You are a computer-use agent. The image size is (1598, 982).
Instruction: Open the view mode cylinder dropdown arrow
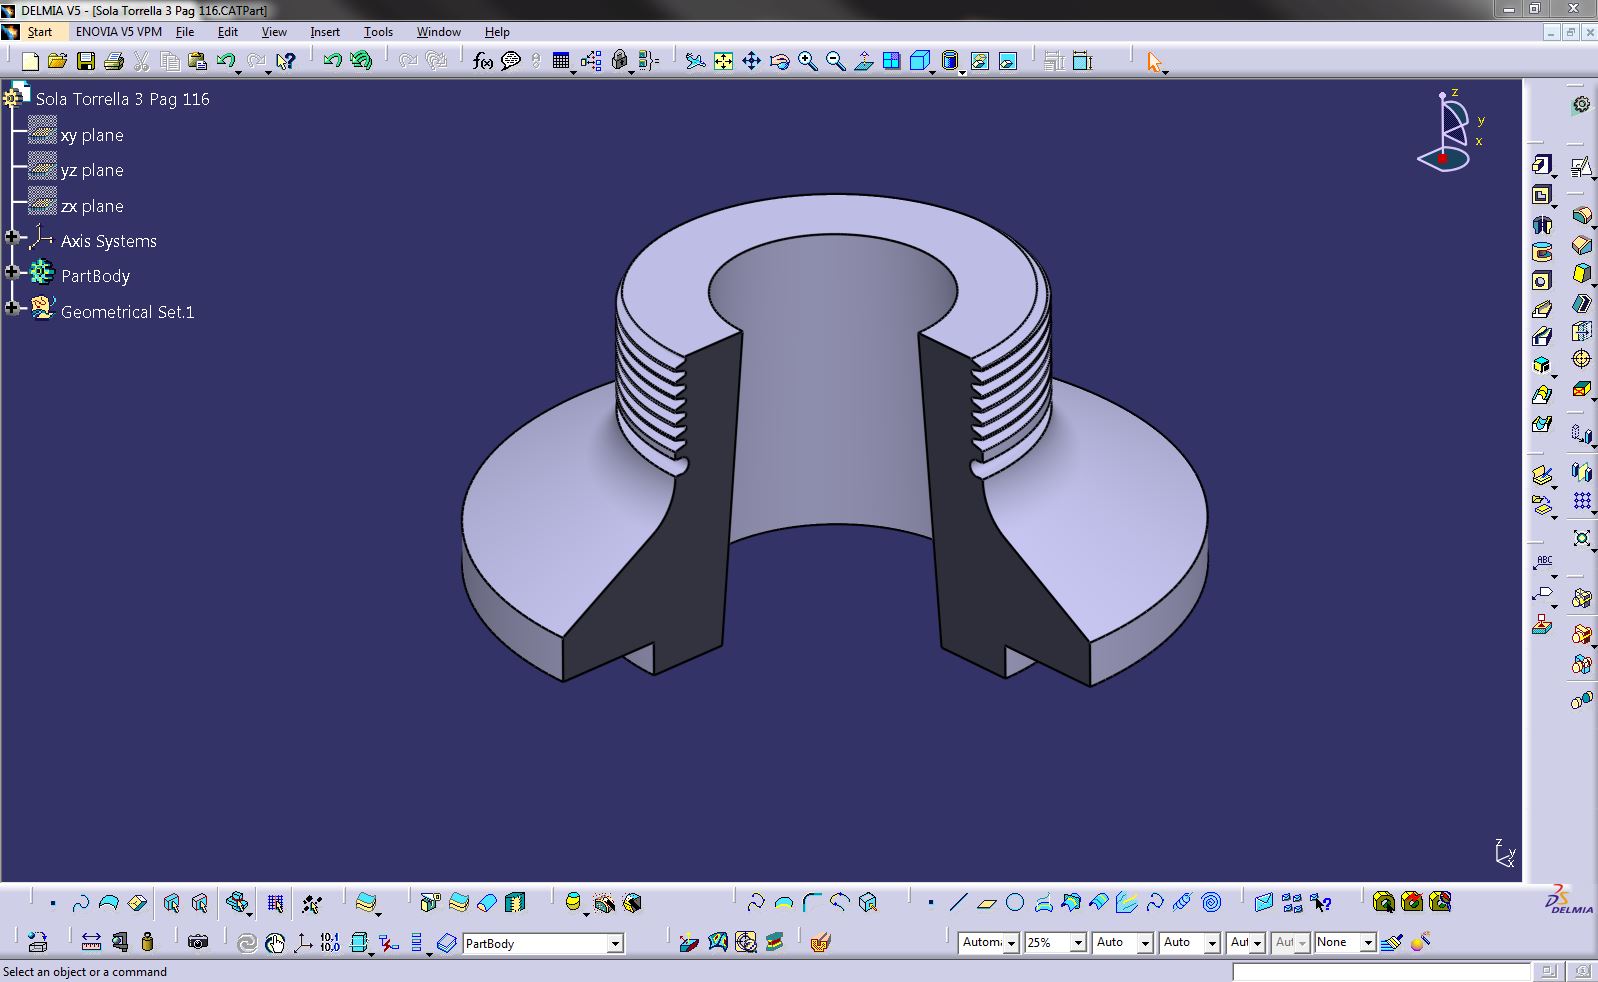(x=962, y=71)
